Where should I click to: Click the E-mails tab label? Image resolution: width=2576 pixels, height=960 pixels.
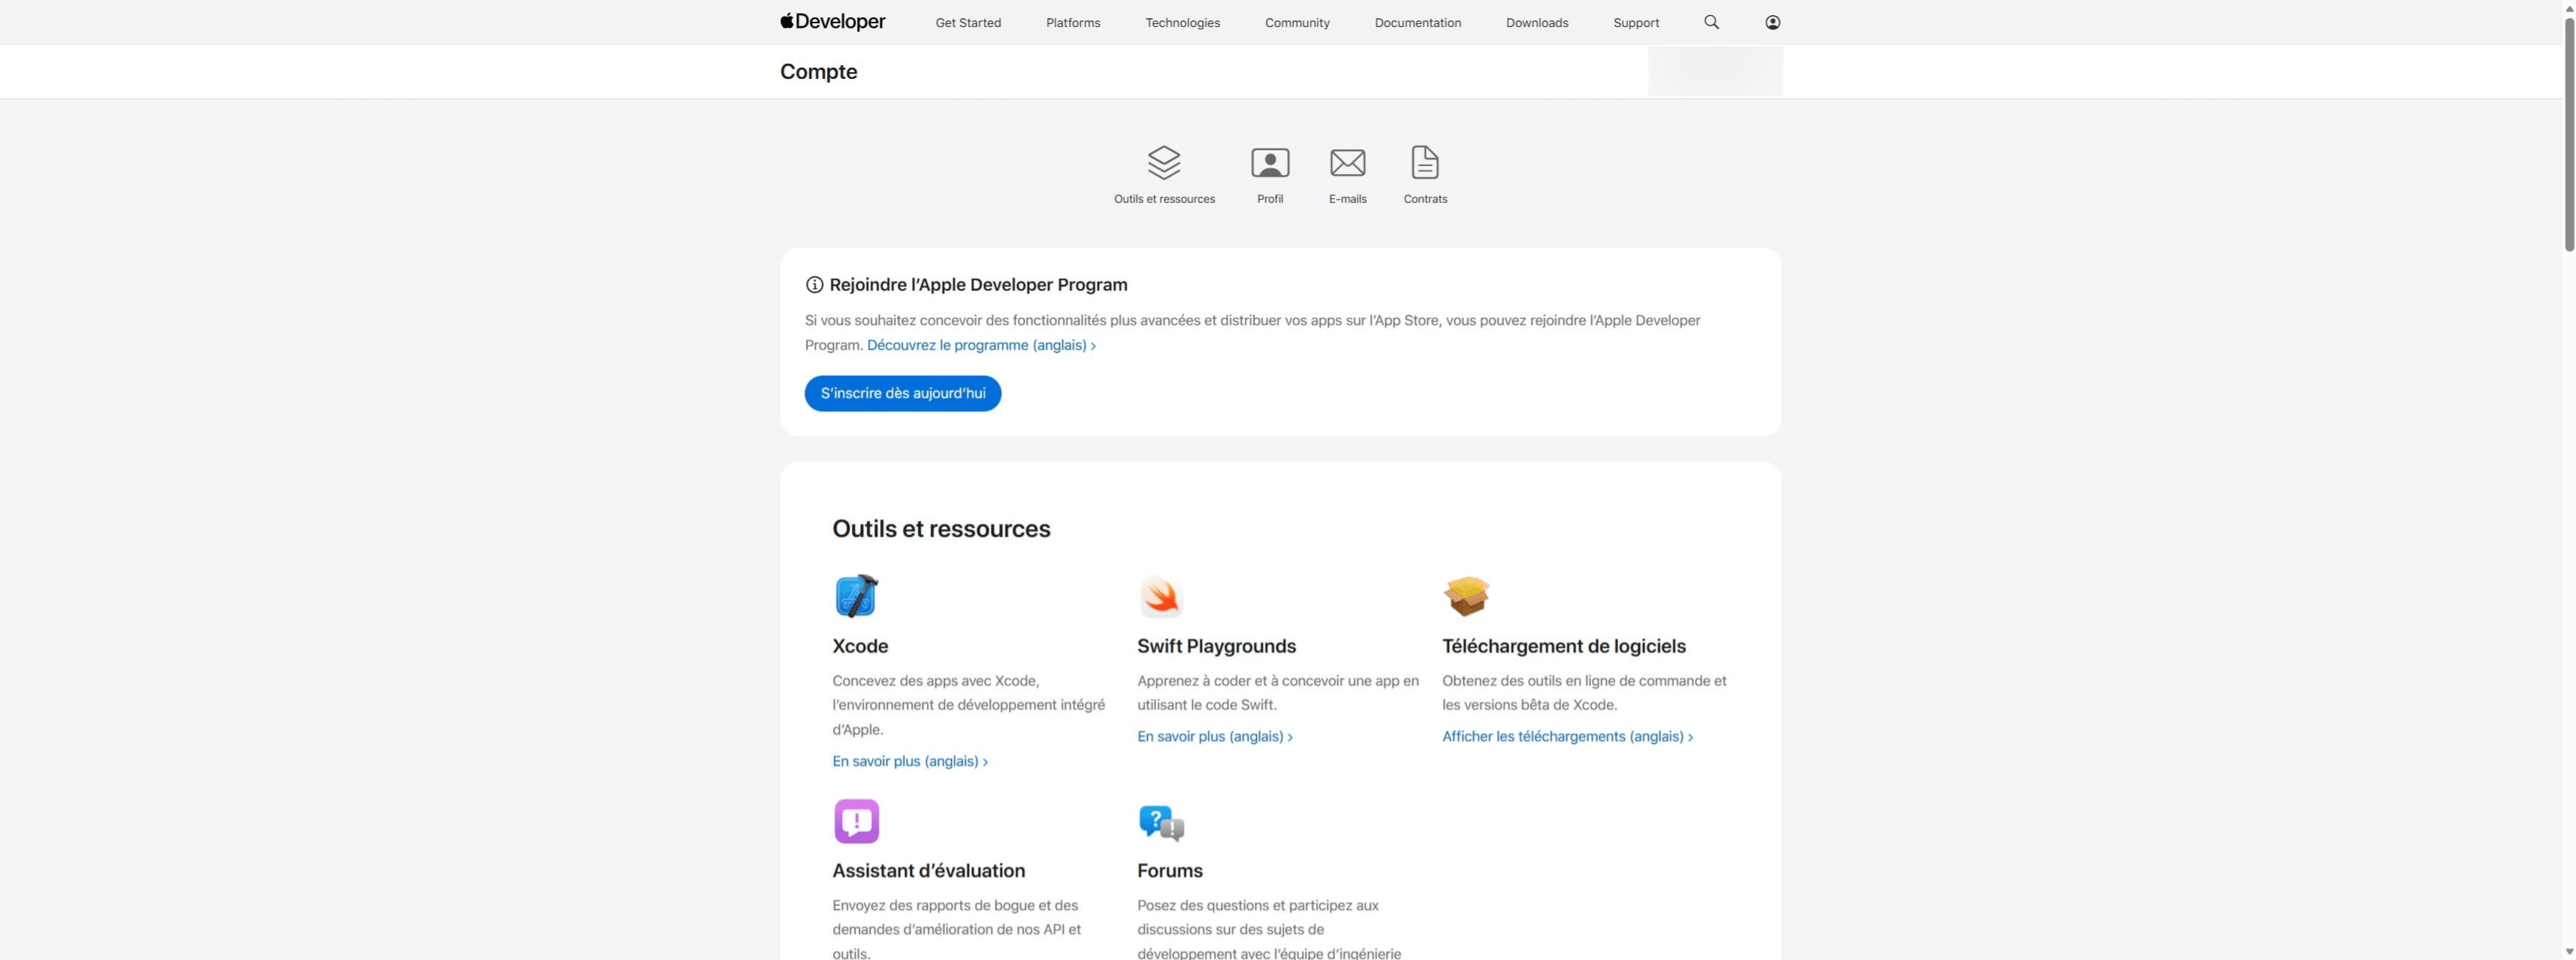click(1347, 199)
